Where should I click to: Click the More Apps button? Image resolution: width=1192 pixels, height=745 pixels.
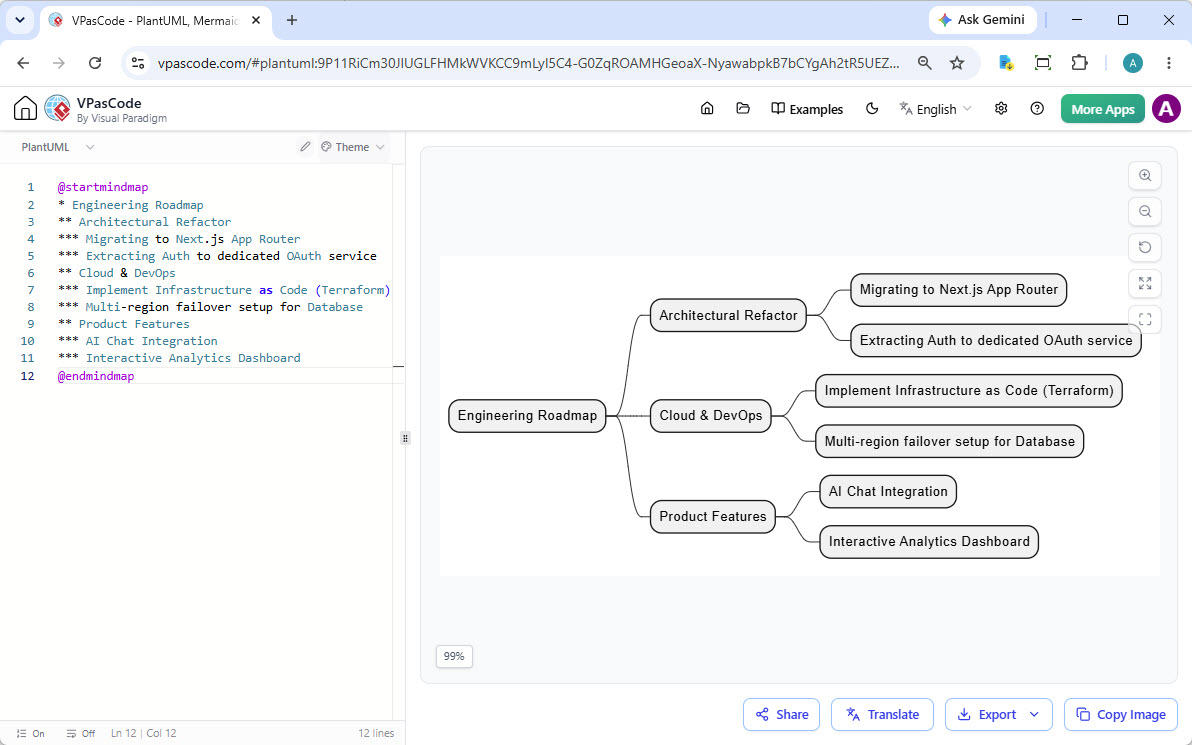click(1102, 109)
